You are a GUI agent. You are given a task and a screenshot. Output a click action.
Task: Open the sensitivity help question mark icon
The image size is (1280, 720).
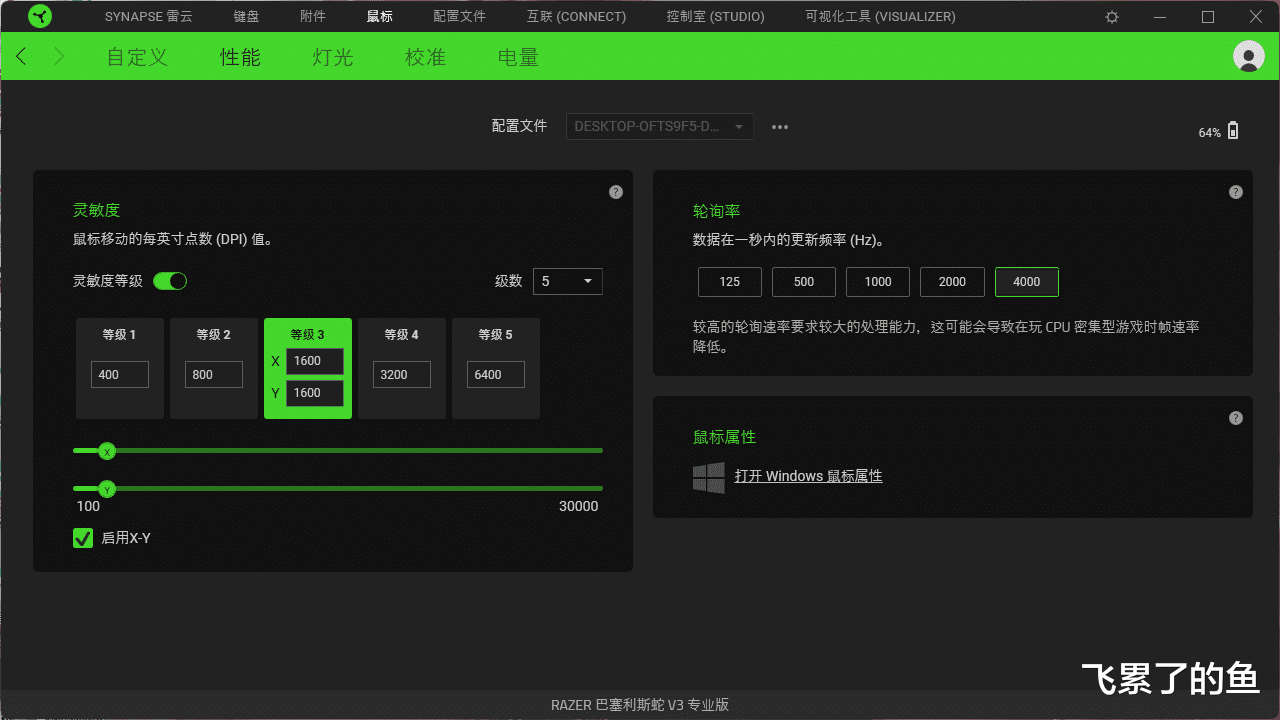[616, 191]
